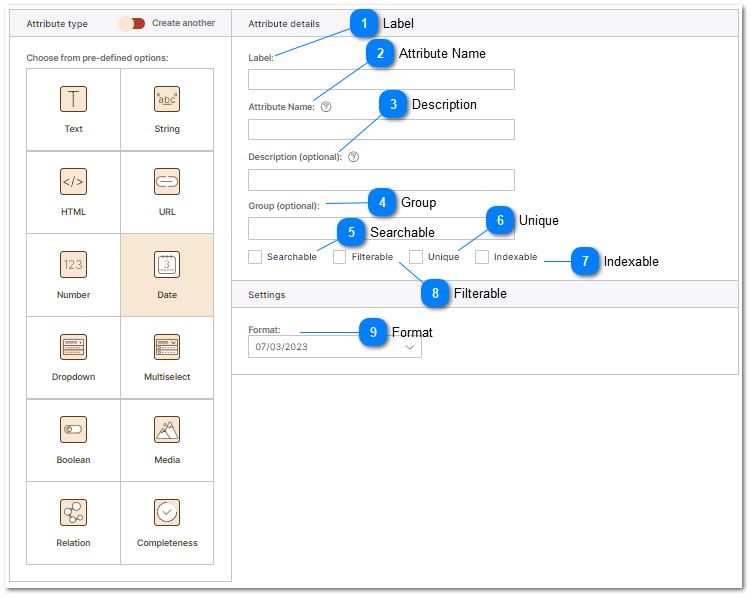Viewport: 751px width, 597px height.
Task: Pick the Completeness attribute type
Action: pyautogui.click(x=167, y=514)
